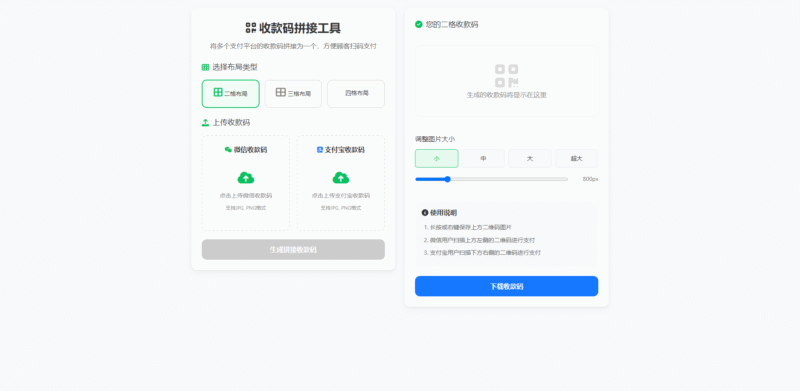800x391 pixels.
Task: Click the upload arrow icon next to 上传收款码
Action: [x=206, y=123]
